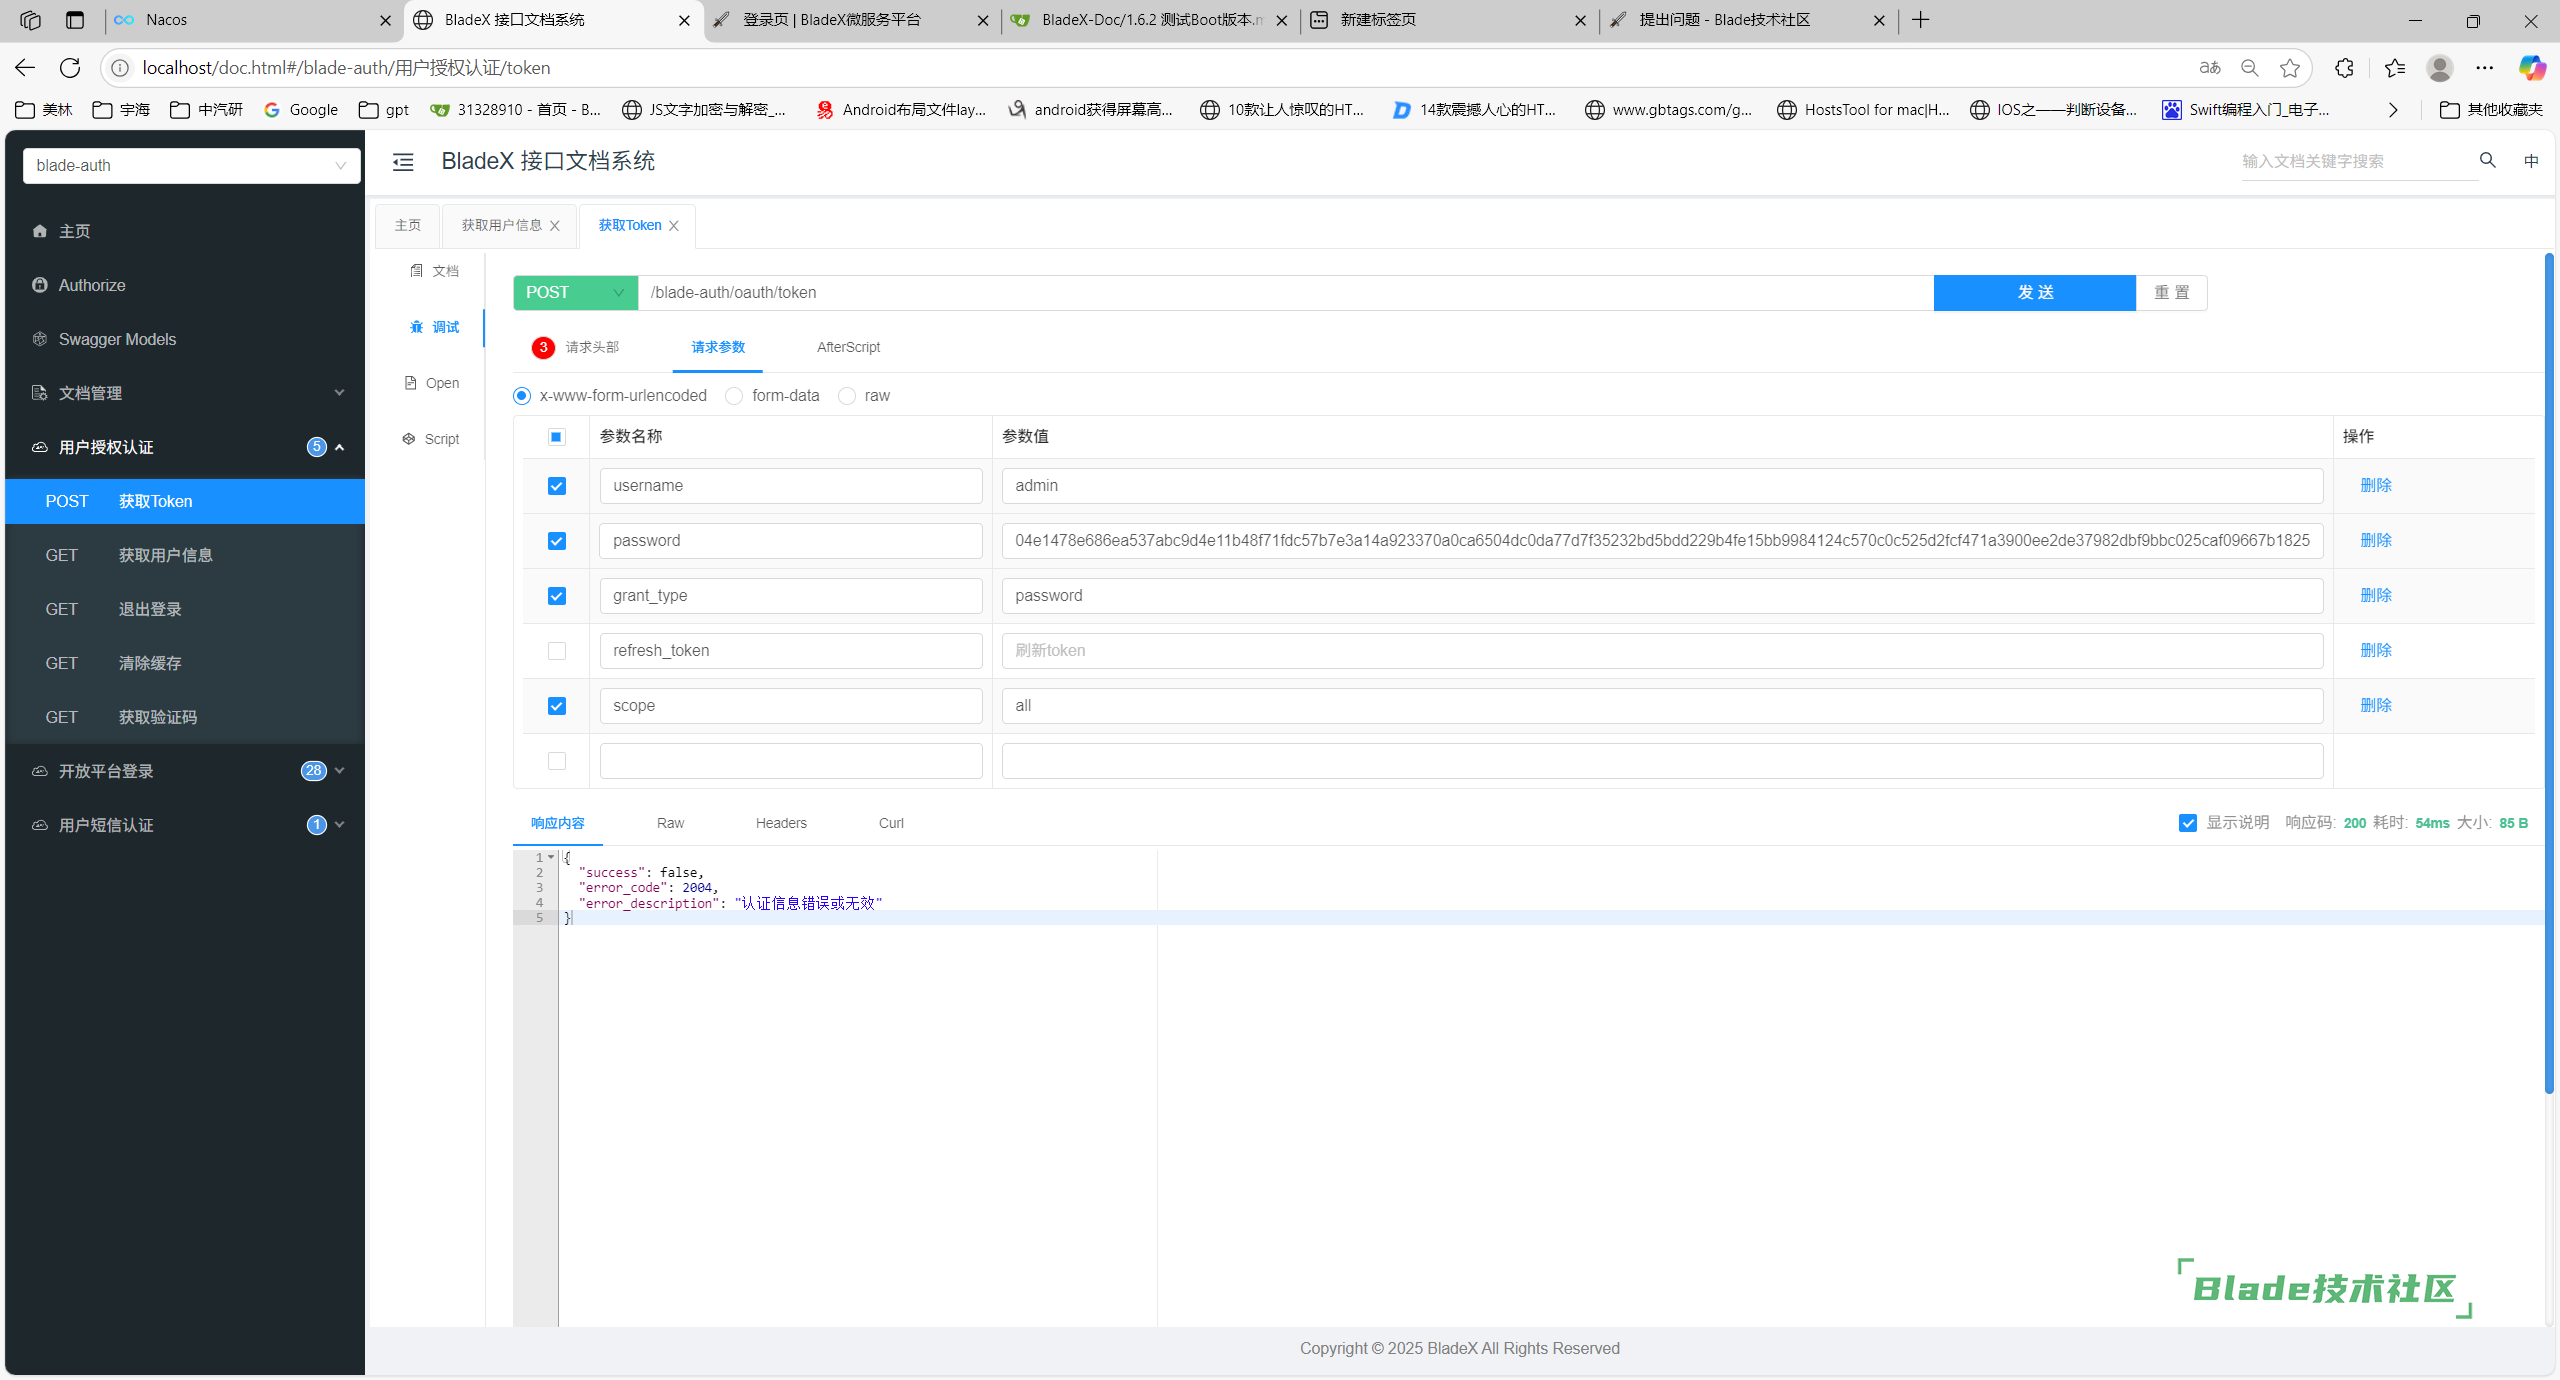Click the 文档 document icon in side panel
This screenshot has height=1380, width=2560.
[417, 271]
